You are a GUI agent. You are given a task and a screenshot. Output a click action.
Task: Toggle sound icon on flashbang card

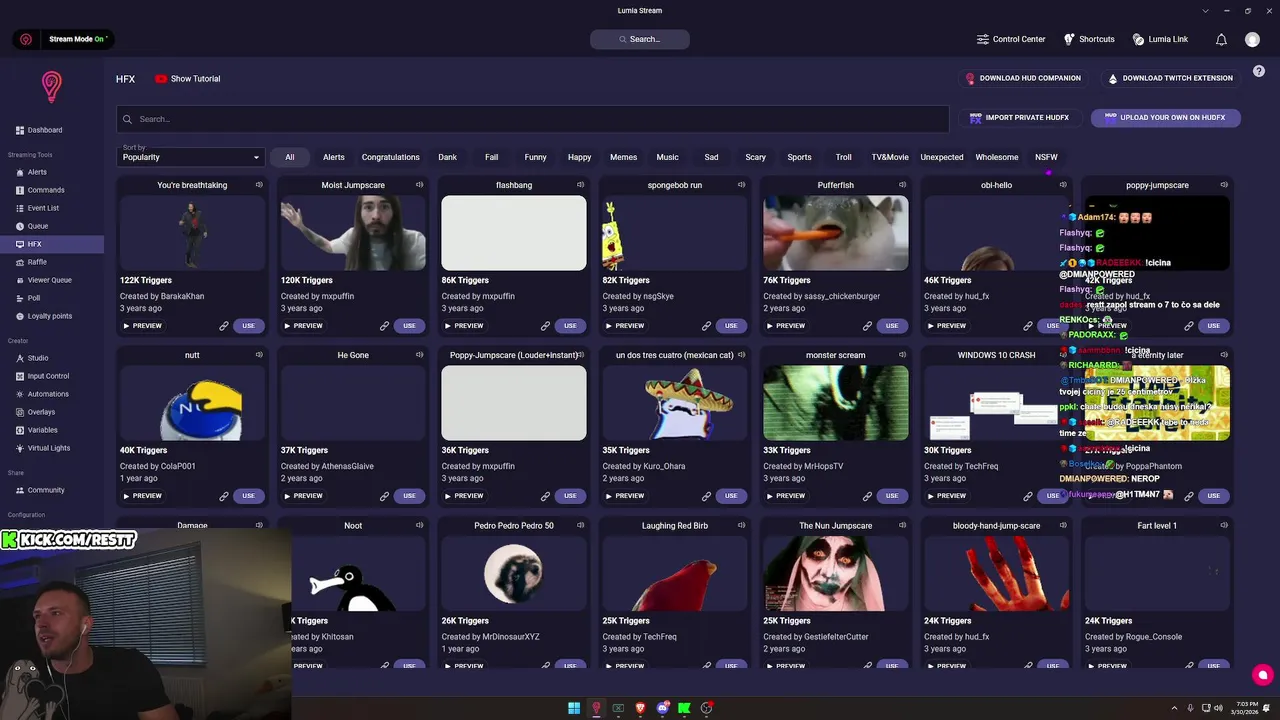581,185
